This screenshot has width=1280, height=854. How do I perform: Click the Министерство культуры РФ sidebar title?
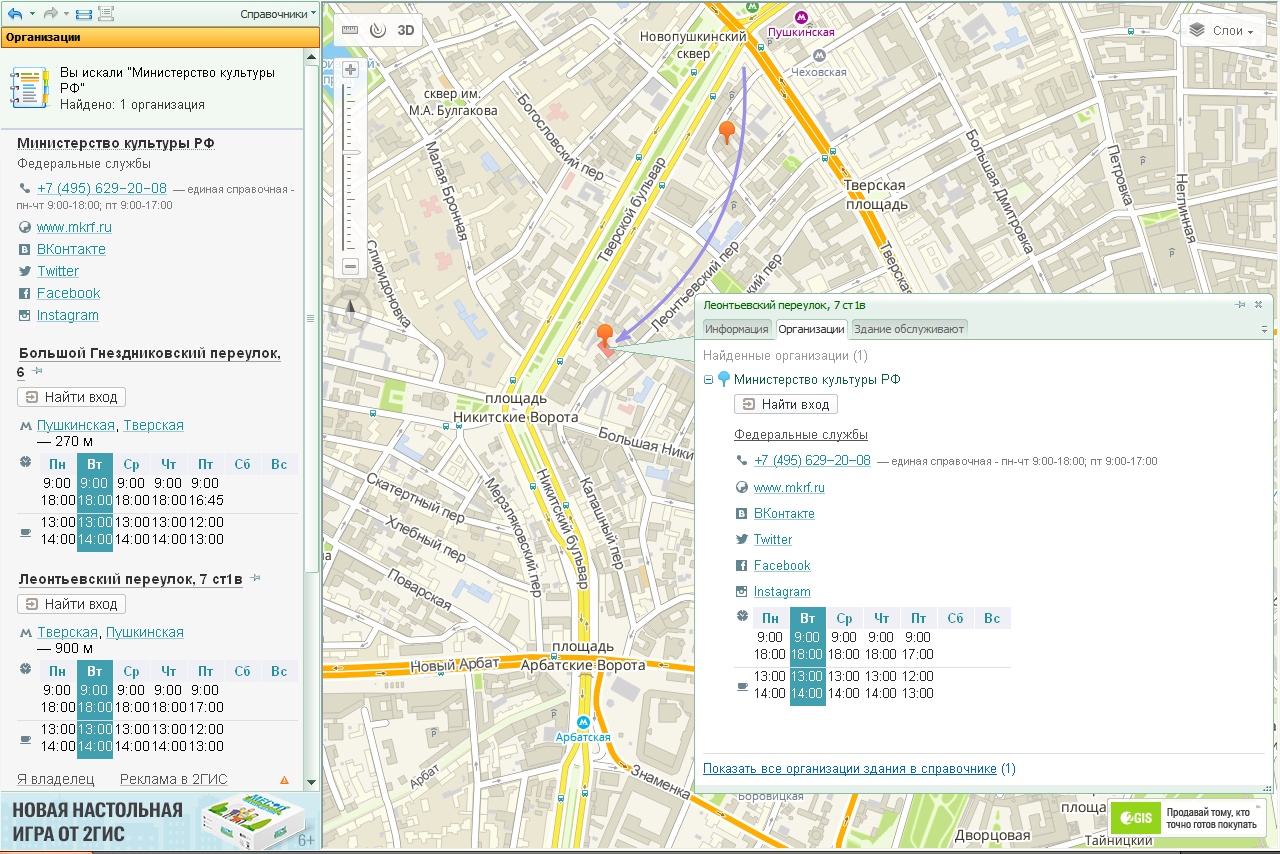pos(116,143)
